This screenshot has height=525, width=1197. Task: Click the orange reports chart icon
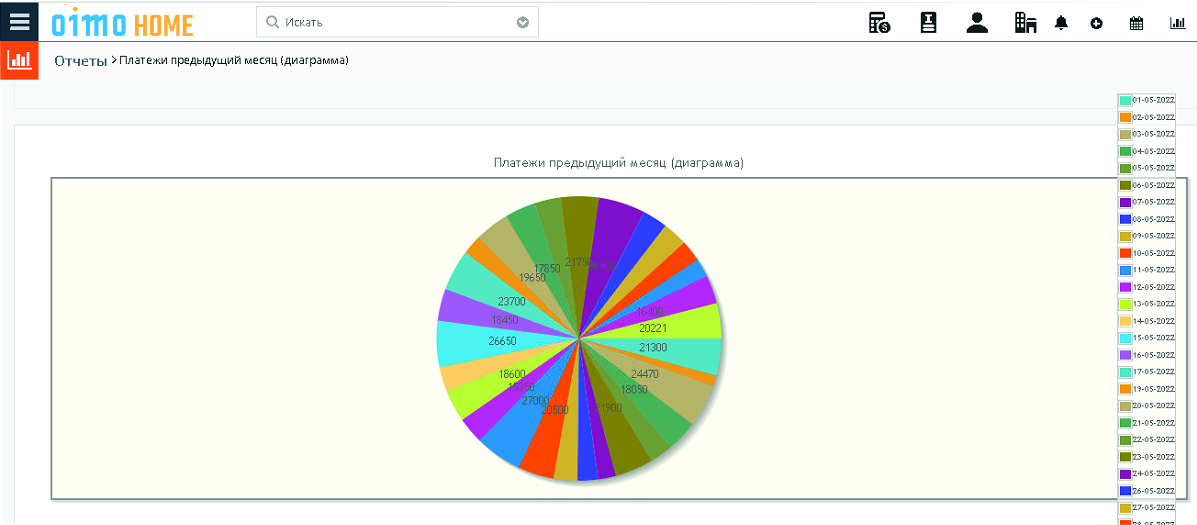[19, 60]
